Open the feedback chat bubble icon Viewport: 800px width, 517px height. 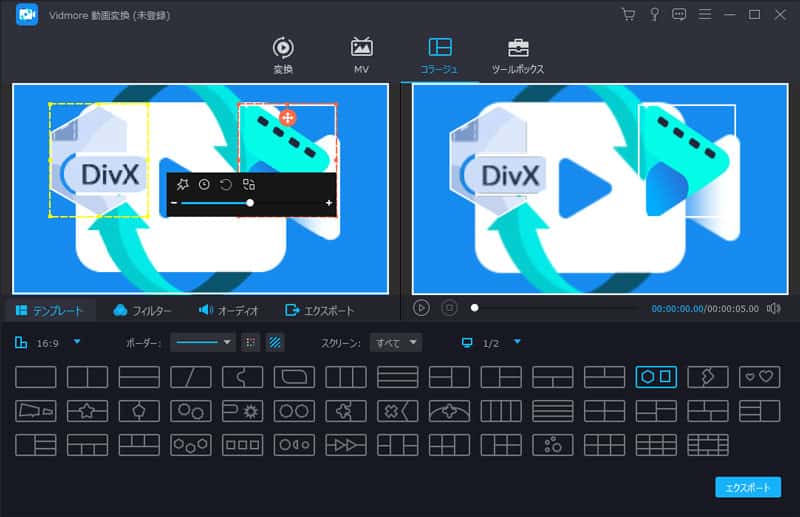point(680,14)
